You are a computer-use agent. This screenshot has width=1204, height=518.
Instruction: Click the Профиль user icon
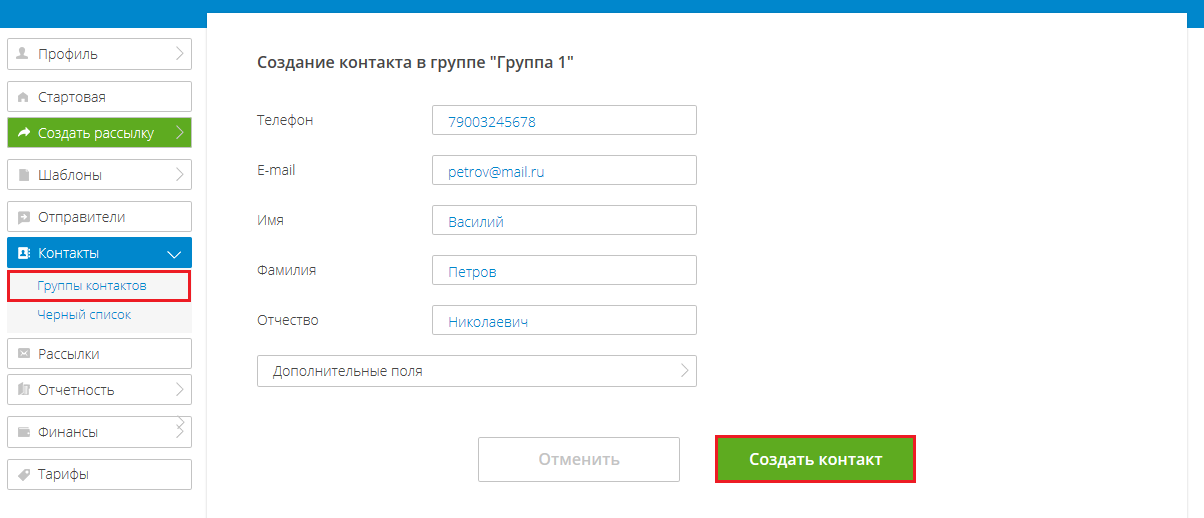23,54
